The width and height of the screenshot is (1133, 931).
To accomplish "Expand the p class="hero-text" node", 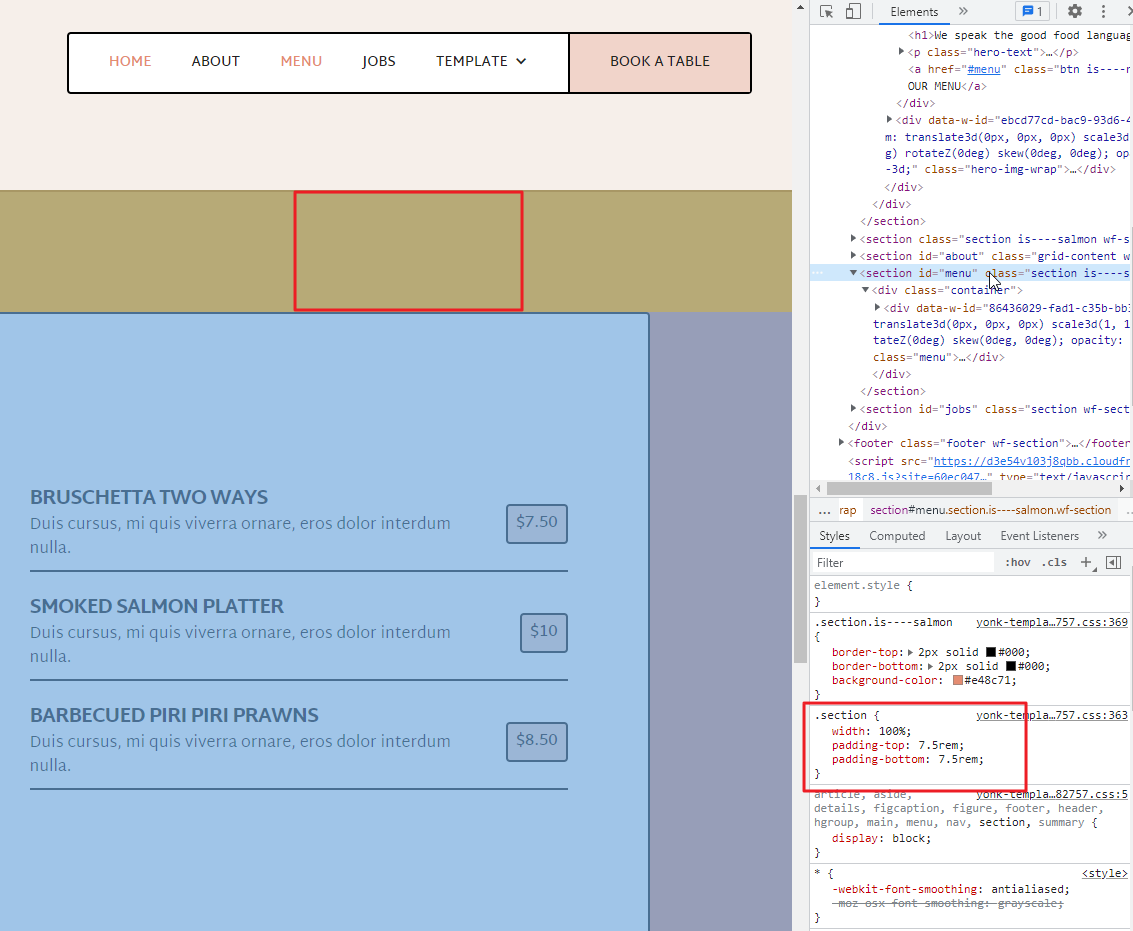I will pyautogui.click(x=901, y=52).
